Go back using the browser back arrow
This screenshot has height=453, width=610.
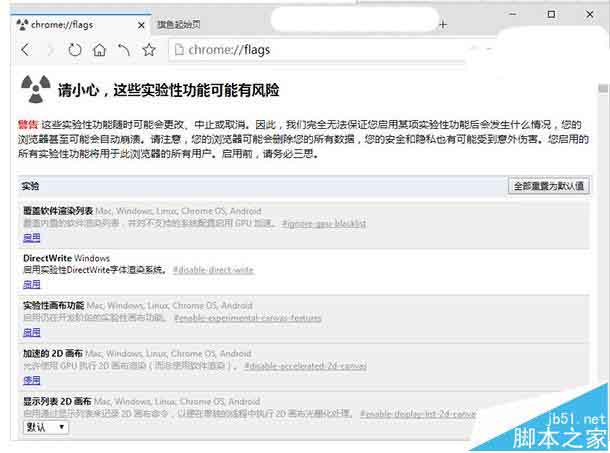25,50
